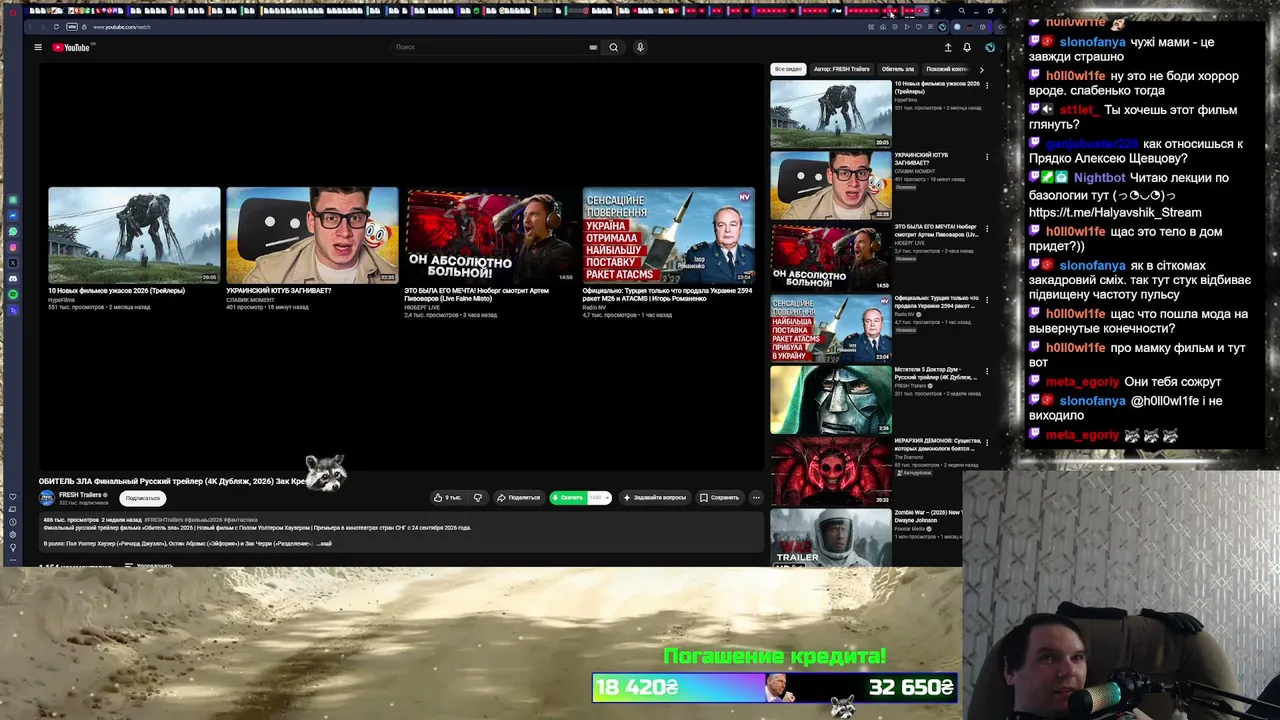The width and height of the screenshot is (1280, 720).
Task: Open options for '10 Новых фильмов ужасов 2026' sidebar video
Action: point(987,85)
